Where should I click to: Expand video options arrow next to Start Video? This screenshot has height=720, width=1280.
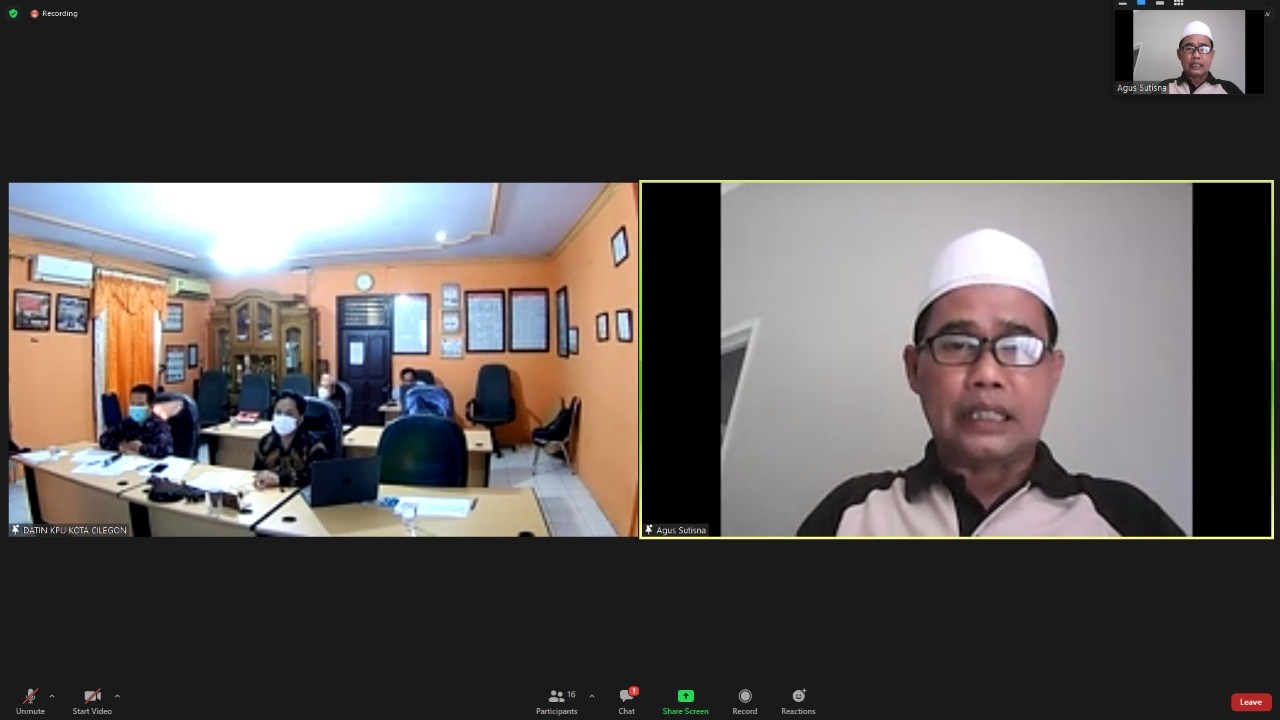[117, 696]
